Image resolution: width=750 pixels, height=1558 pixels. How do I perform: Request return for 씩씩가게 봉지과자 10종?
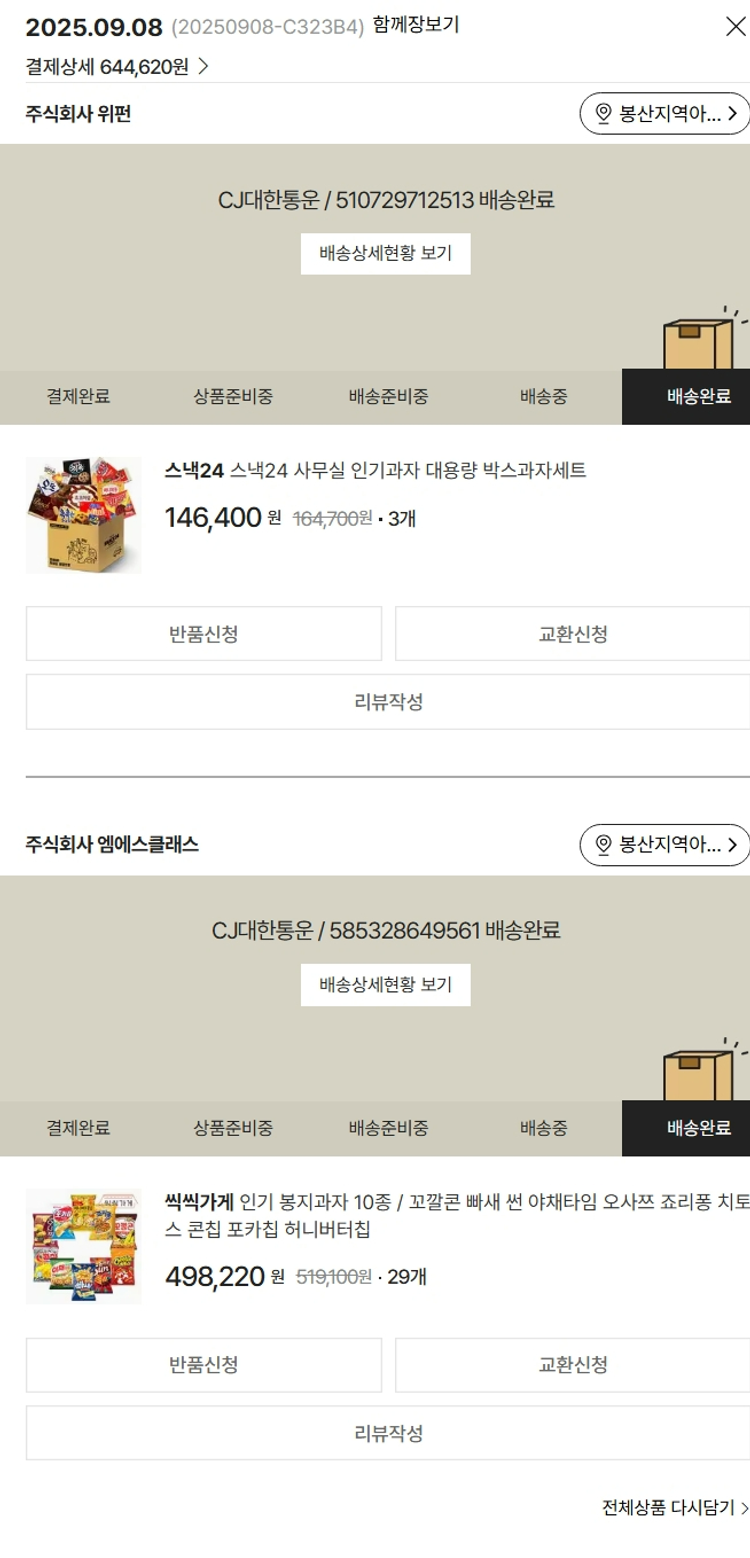pyautogui.click(x=204, y=1365)
